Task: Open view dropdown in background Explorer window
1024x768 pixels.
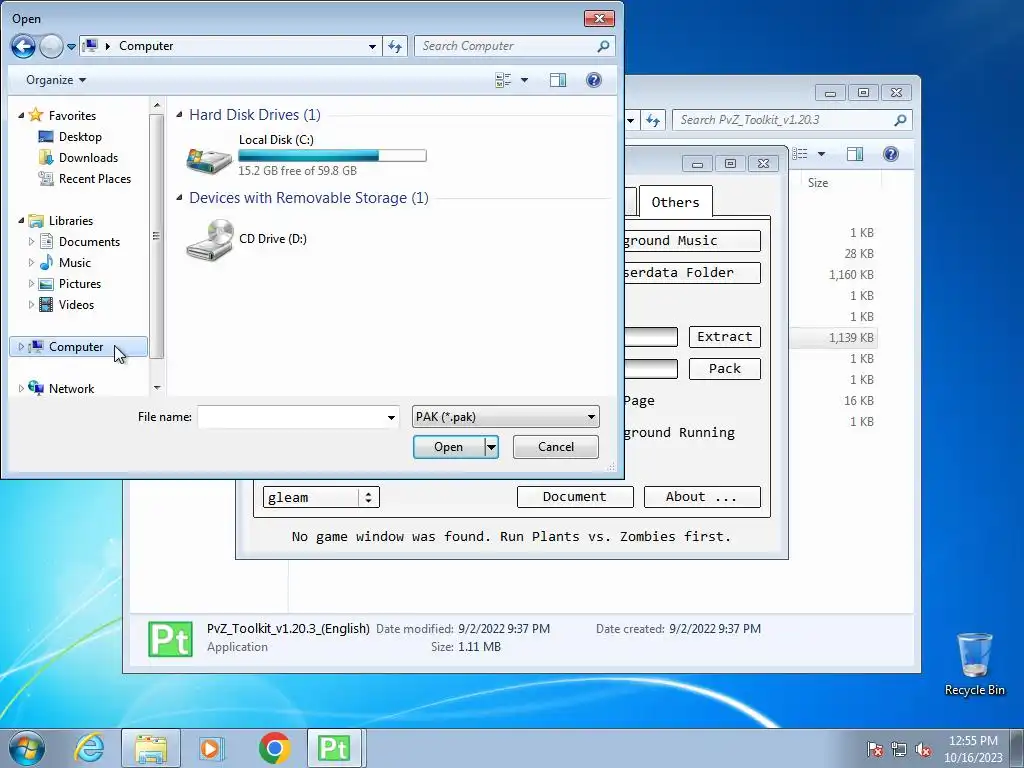Action: (822, 154)
